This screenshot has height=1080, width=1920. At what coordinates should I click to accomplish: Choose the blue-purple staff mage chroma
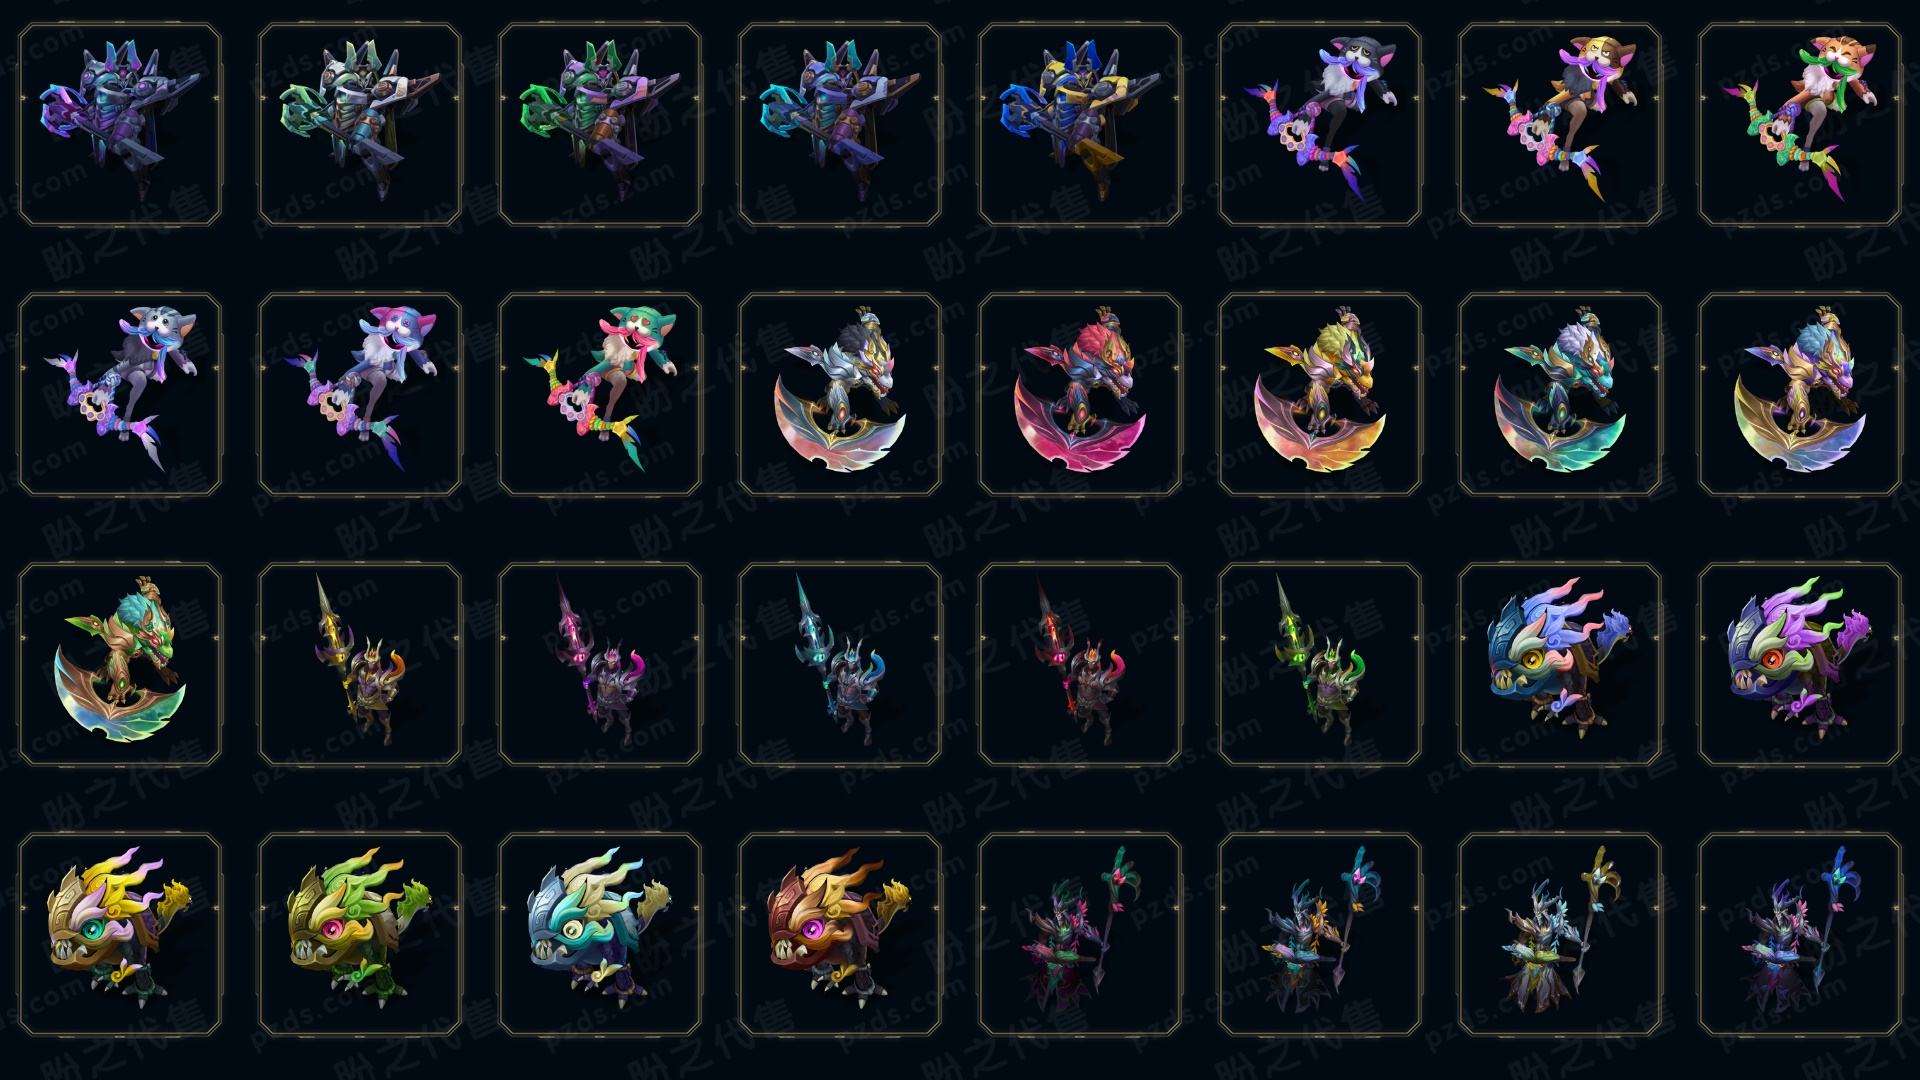click(x=1800, y=934)
